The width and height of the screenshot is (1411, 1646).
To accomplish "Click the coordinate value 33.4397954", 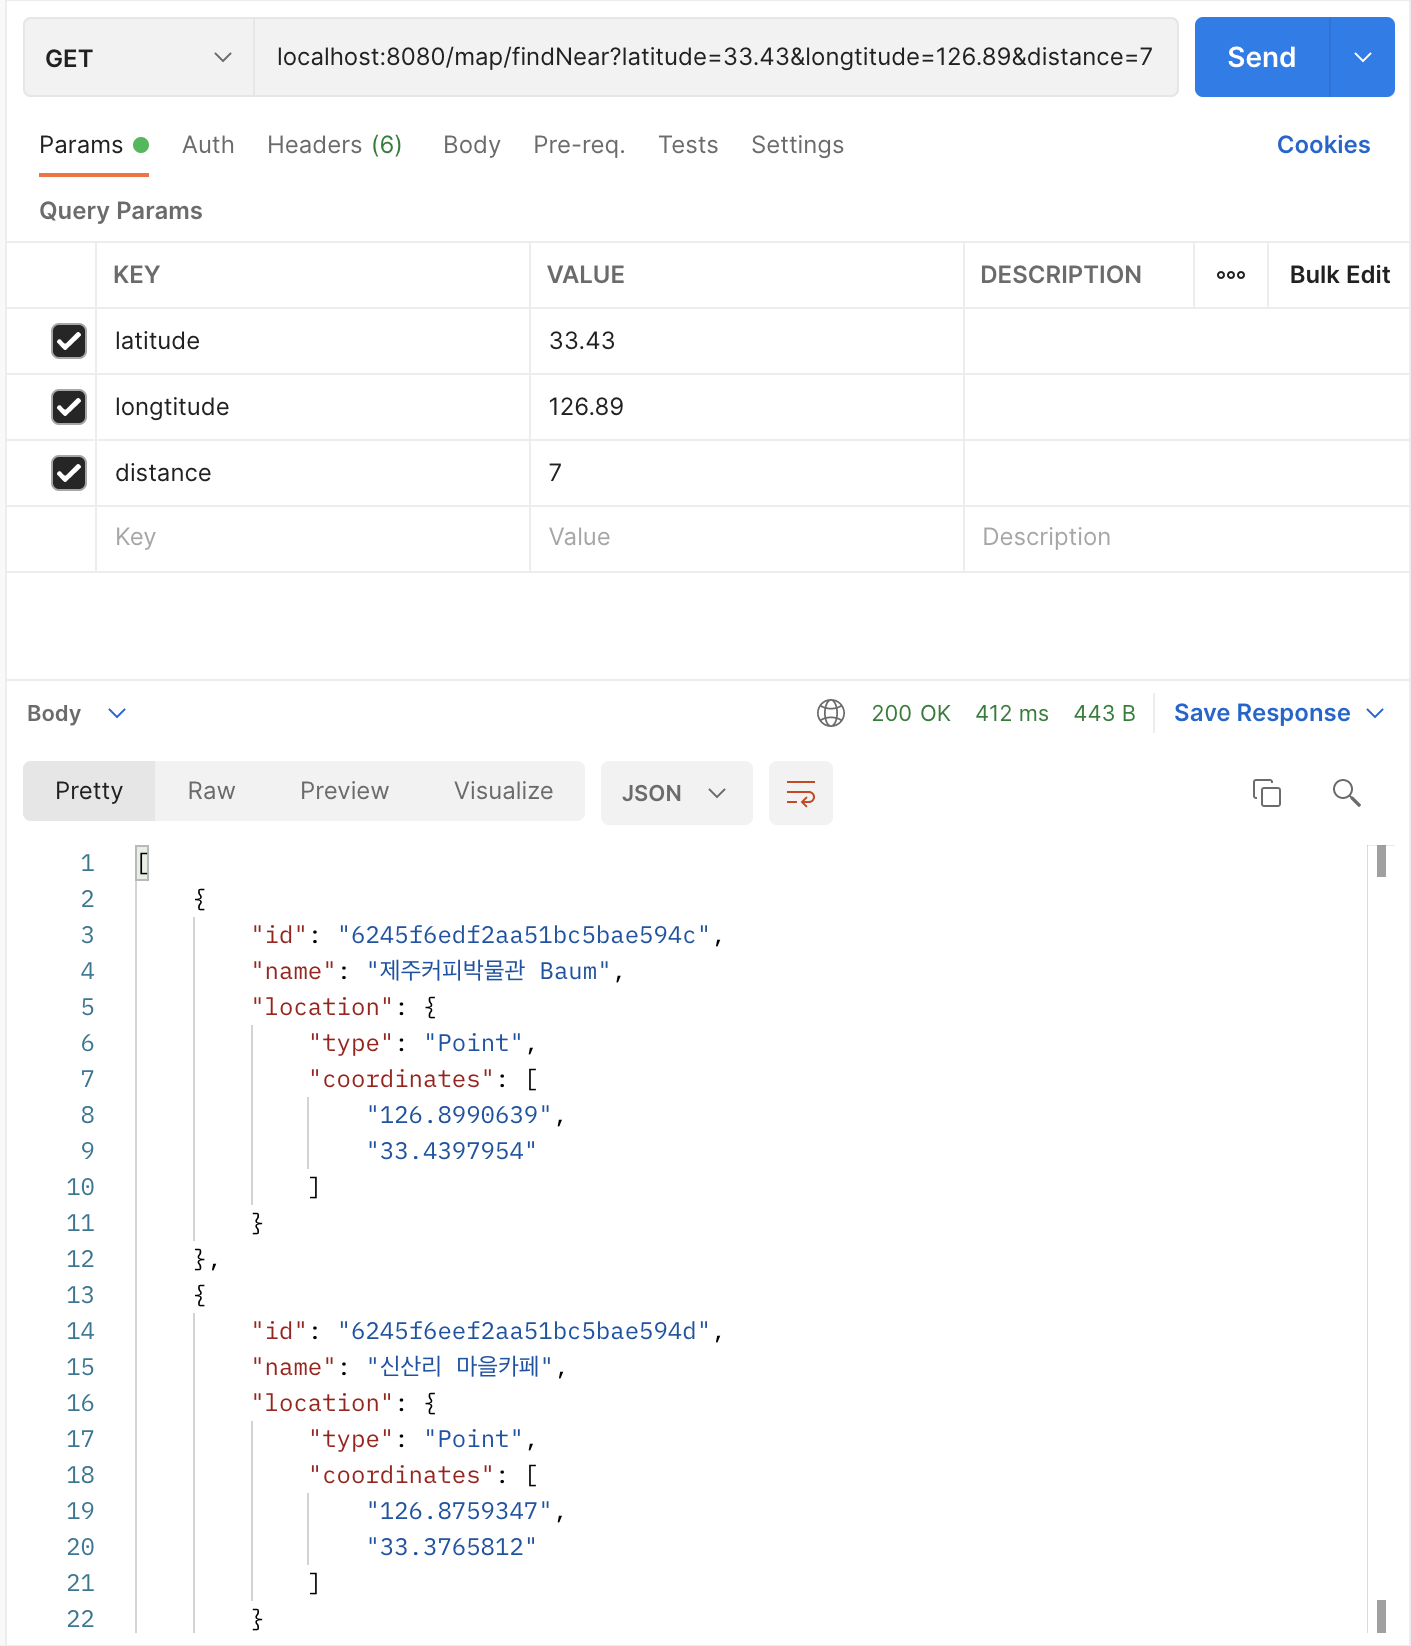I will click(452, 1151).
